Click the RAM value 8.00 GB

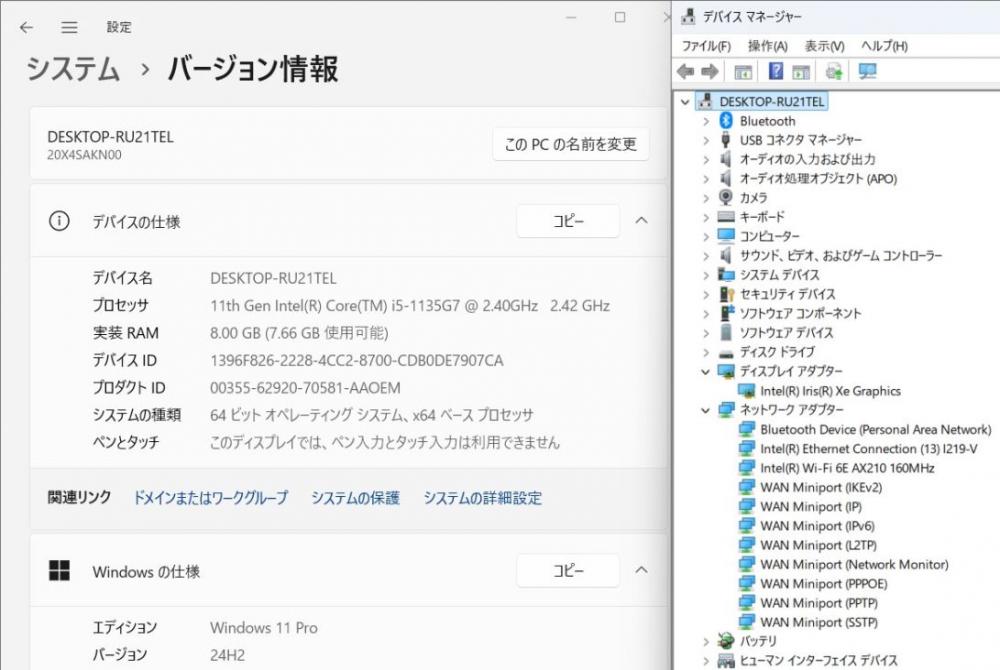tap(299, 333)
